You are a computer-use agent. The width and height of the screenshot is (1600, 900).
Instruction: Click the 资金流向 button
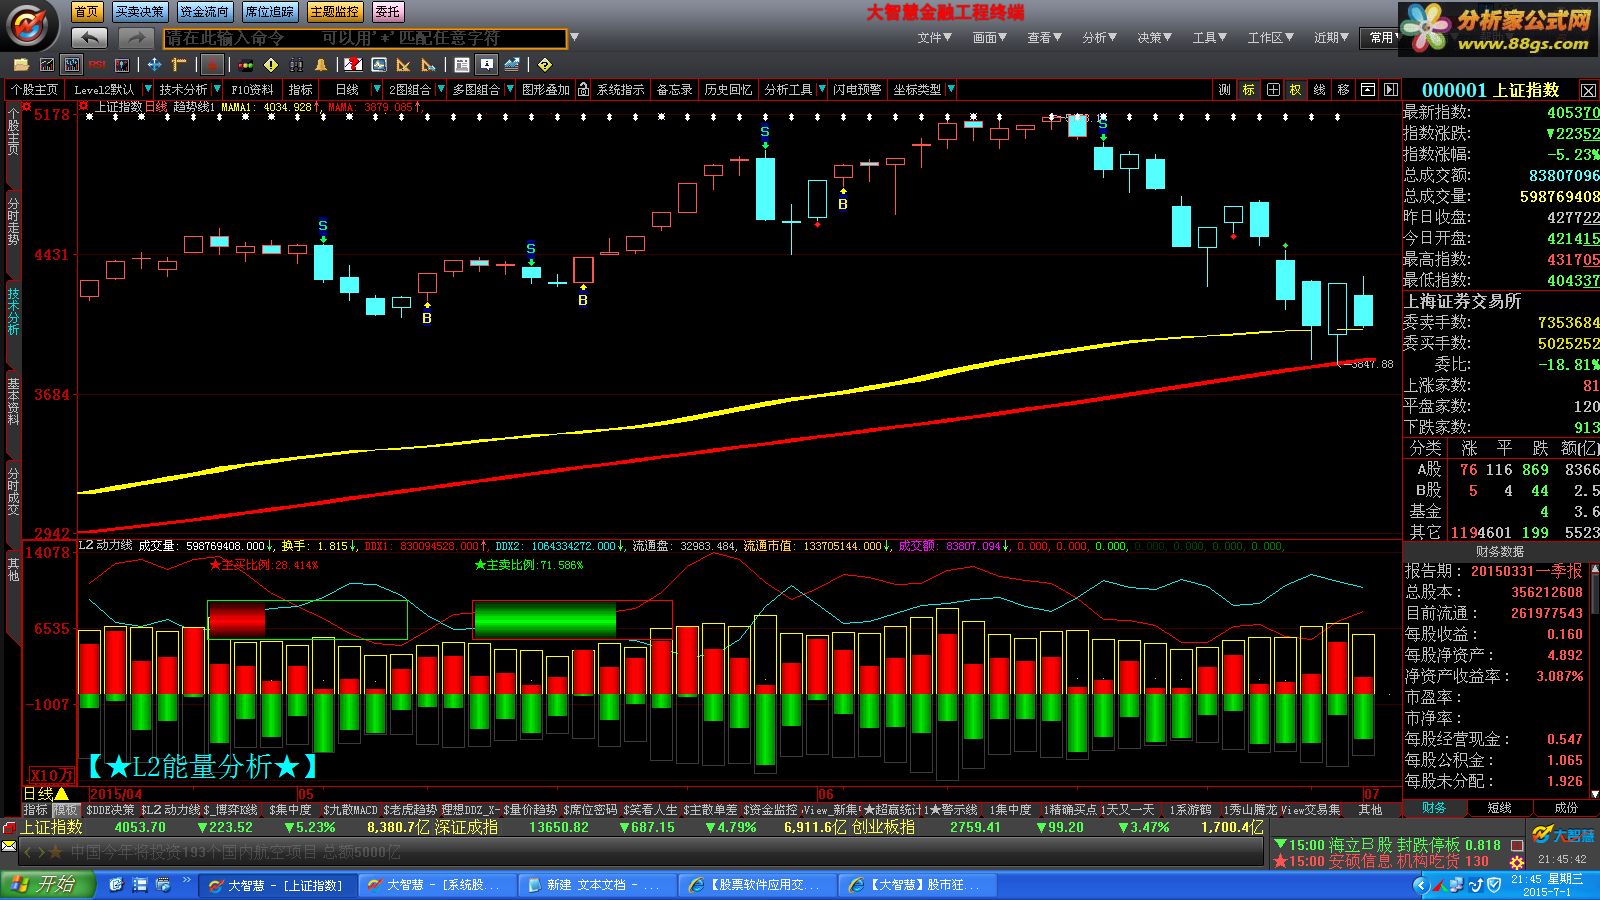point(204,12)
